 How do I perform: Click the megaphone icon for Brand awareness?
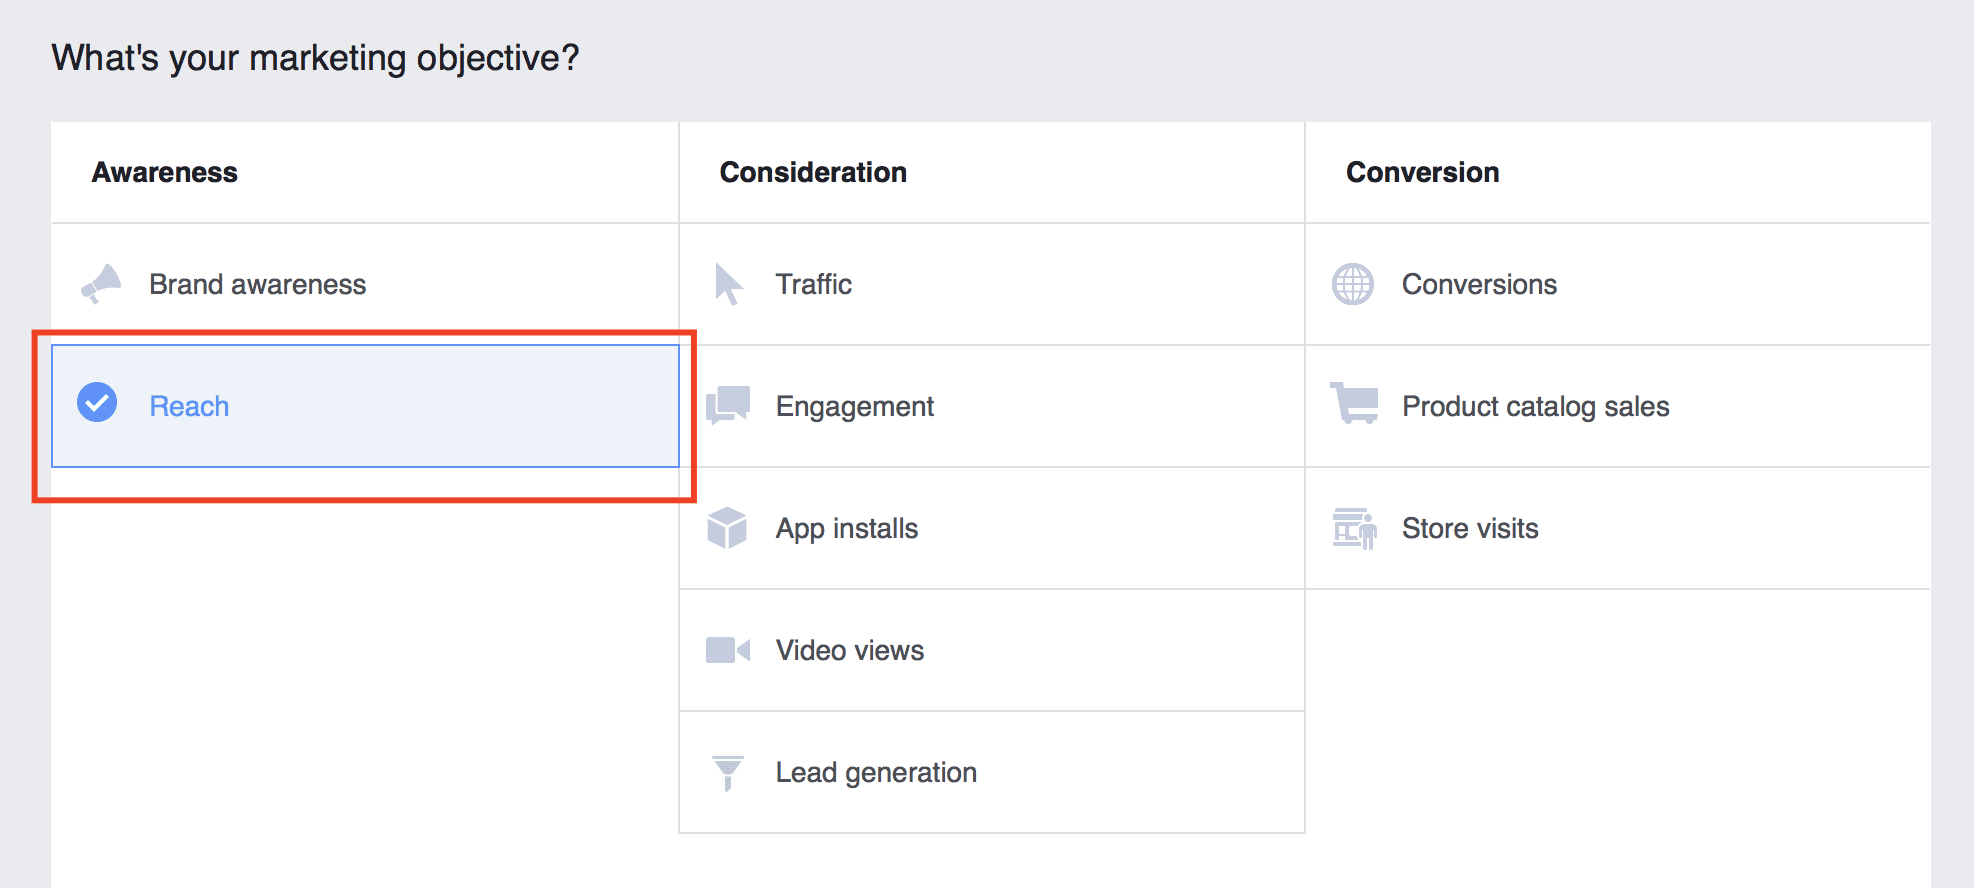pos(101,284)
